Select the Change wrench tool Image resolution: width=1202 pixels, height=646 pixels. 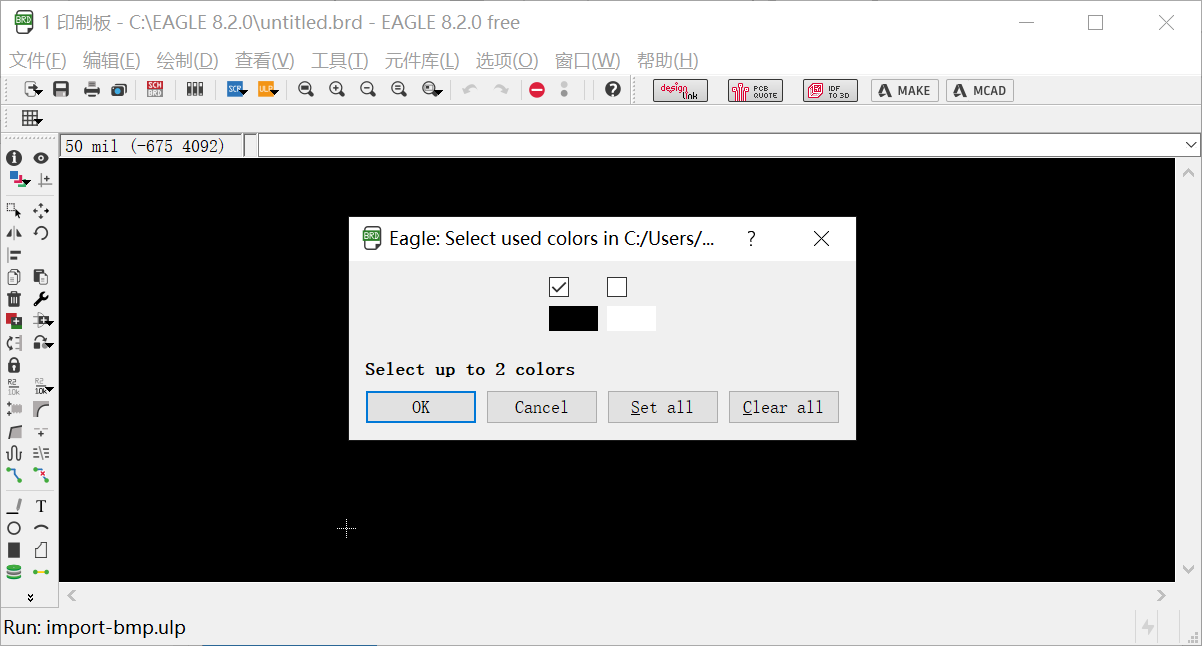point(41,299)
